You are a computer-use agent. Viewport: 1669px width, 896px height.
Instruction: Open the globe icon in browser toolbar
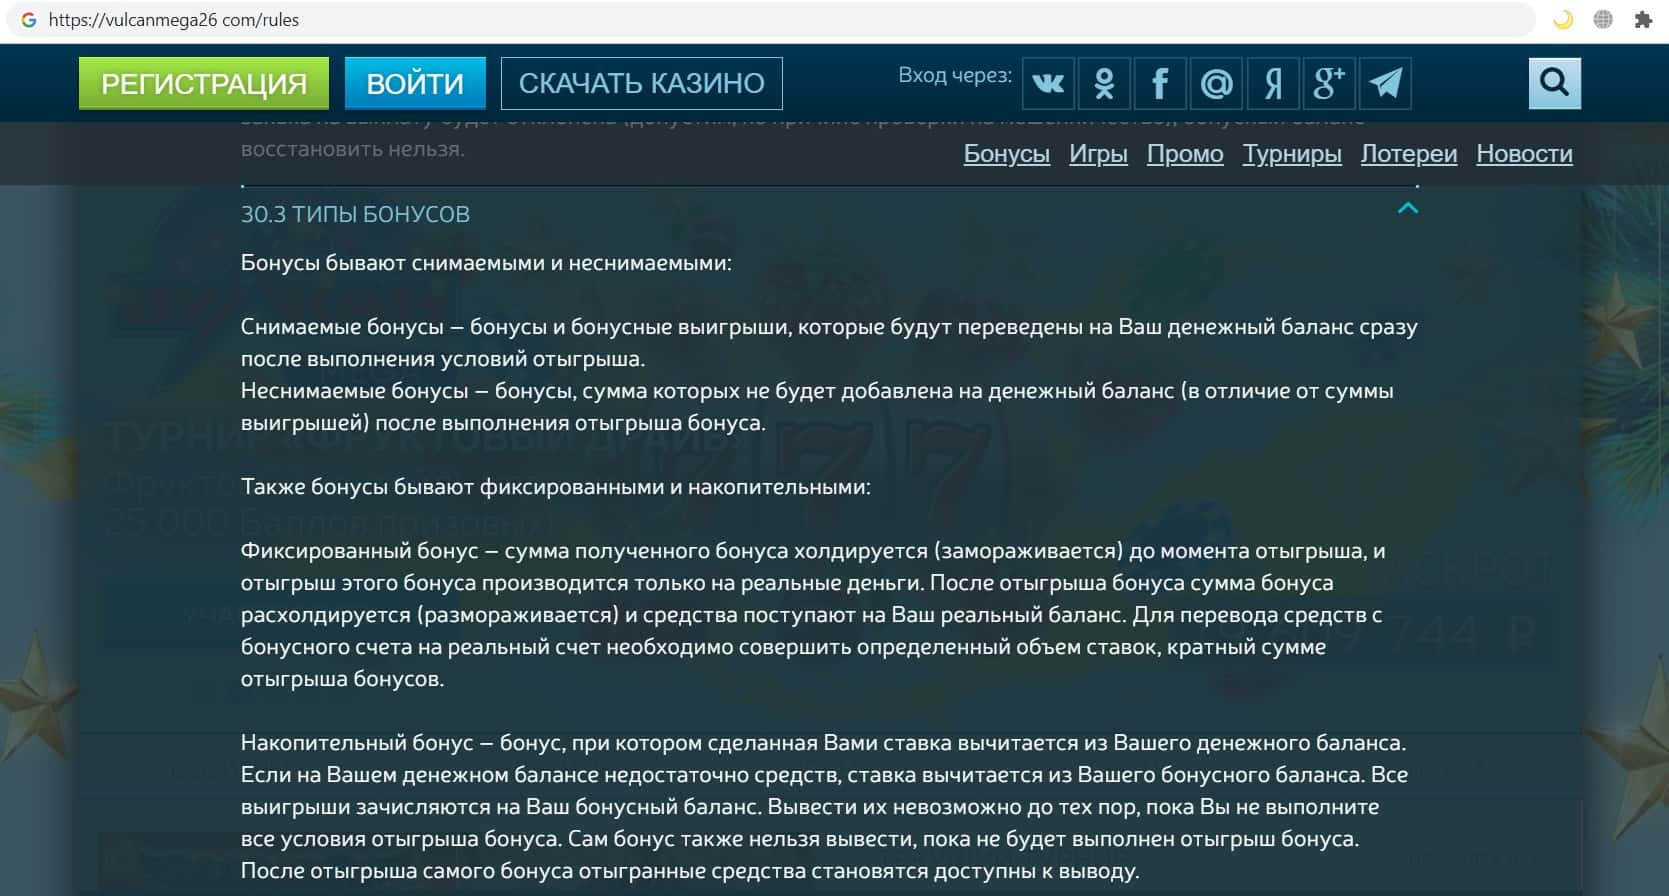[1603, 20]
